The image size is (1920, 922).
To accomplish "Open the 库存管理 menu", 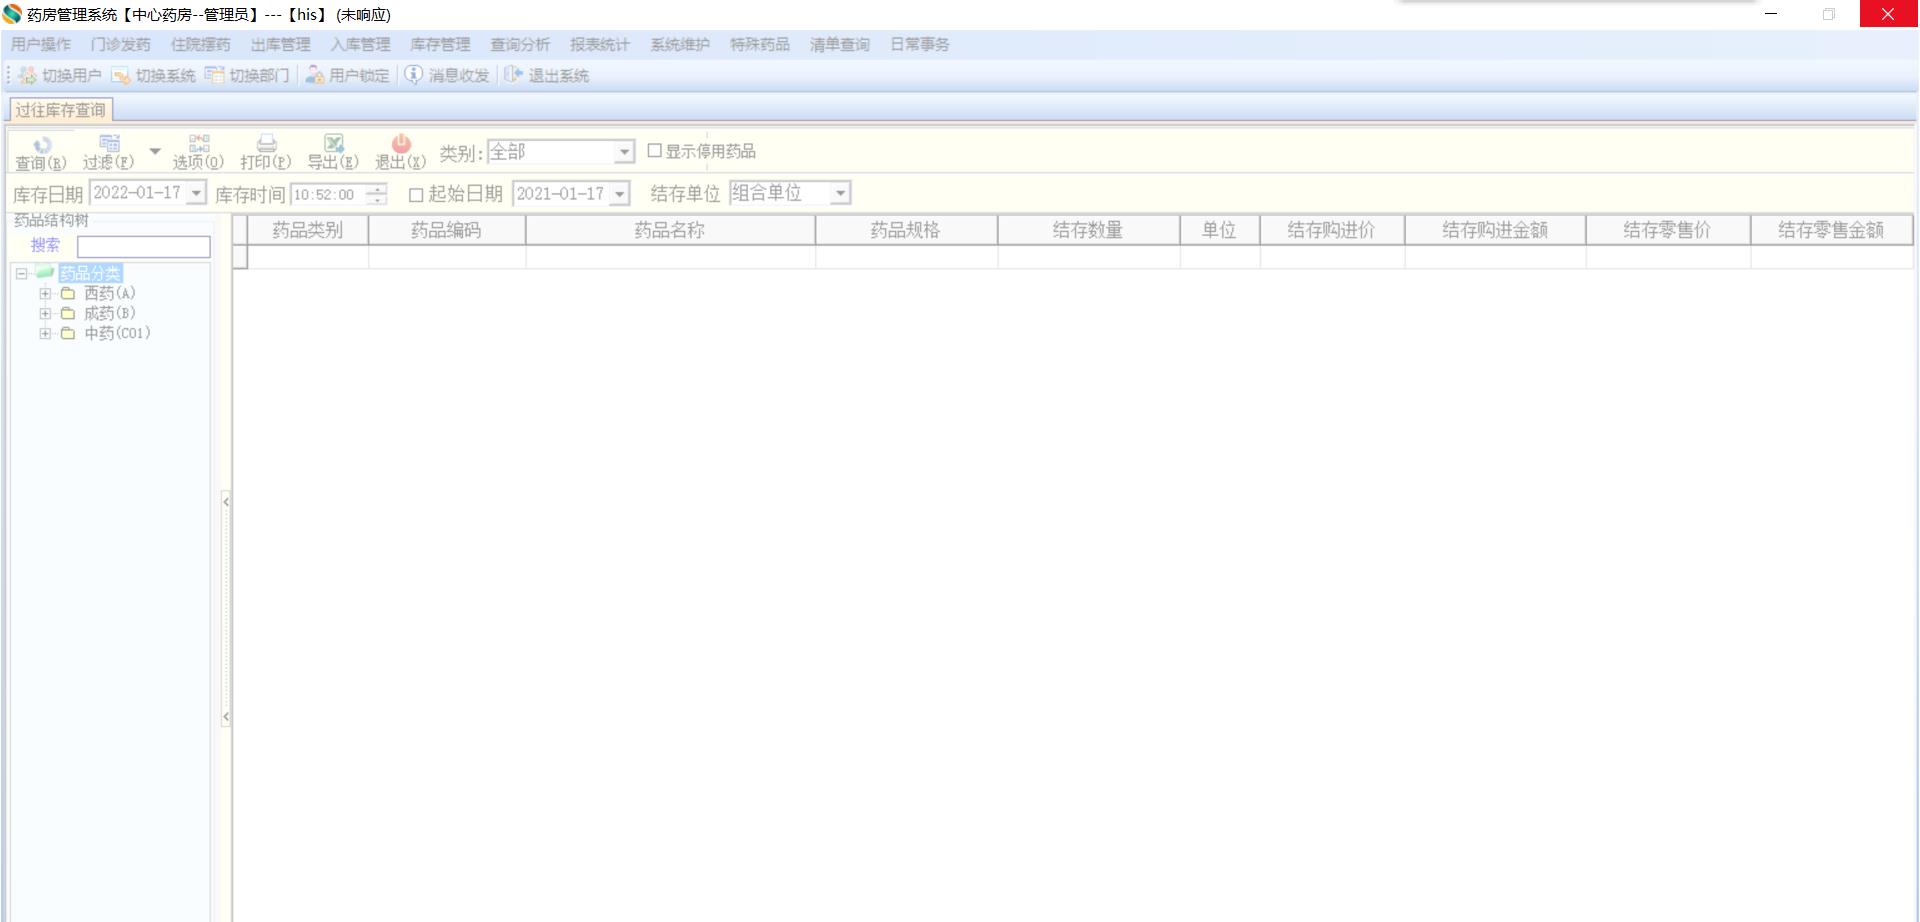I will click(x=440, y=45).
